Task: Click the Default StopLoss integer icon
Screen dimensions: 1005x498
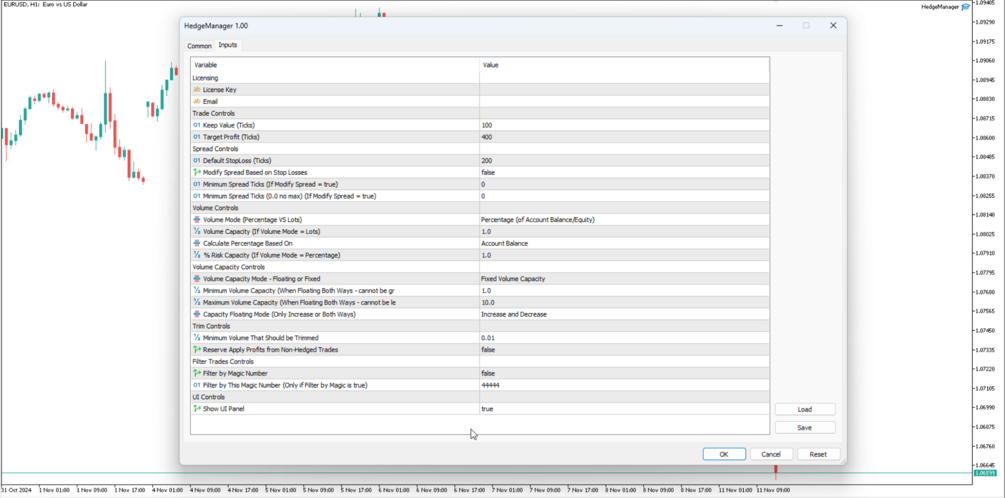Action: tap(197, 161)
